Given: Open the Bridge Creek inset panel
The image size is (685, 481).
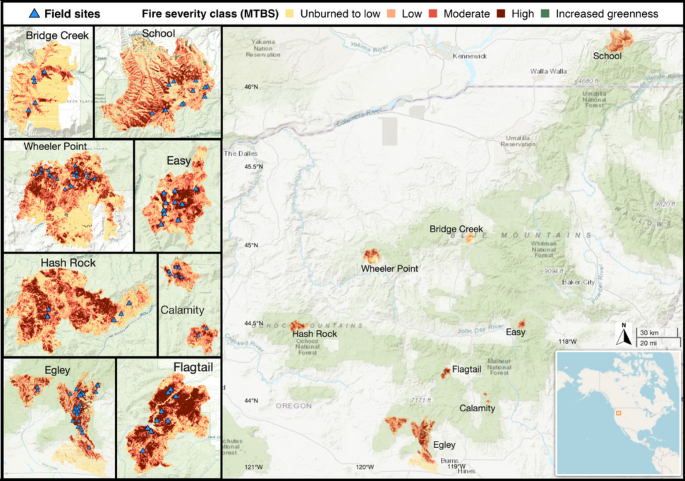Looking at the screenshot, I should point(47,82).
